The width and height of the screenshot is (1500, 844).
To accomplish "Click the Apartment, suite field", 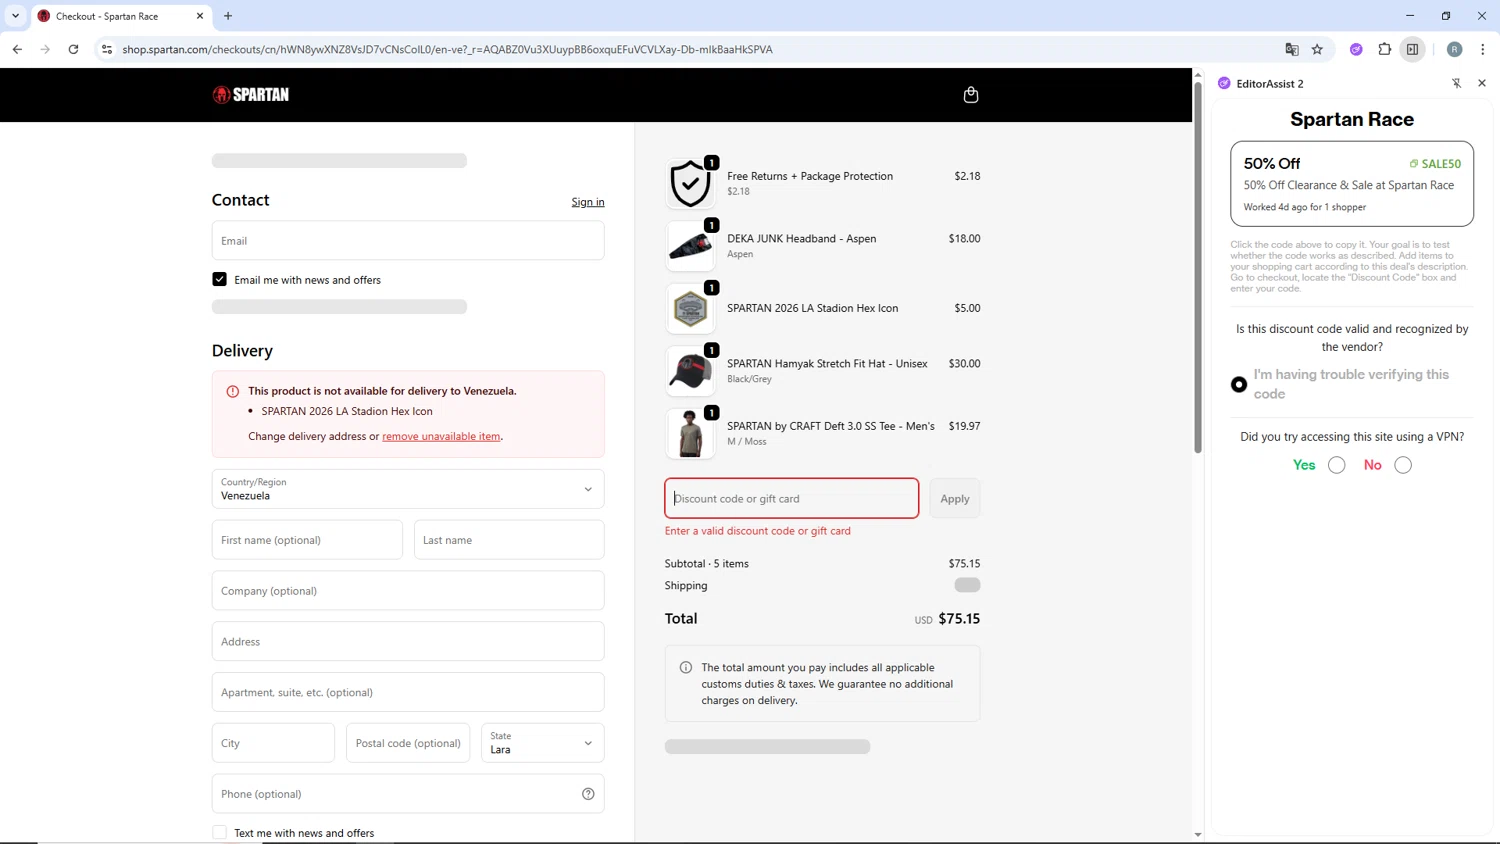I will (x=408, y=692).
